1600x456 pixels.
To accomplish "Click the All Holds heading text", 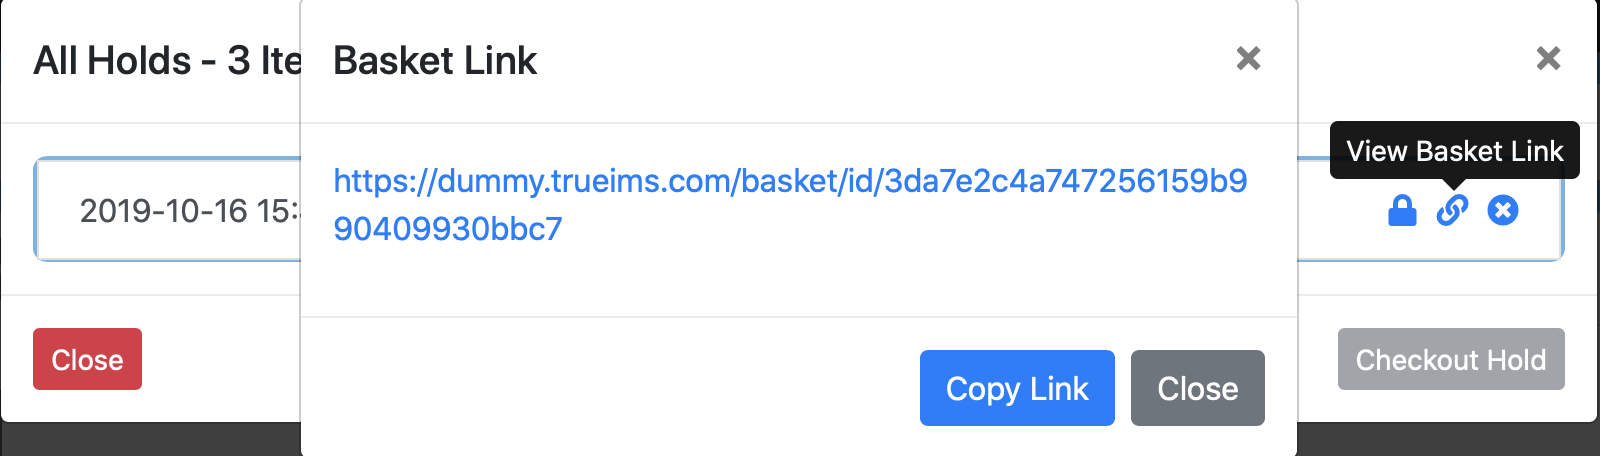I will [167, 61].
